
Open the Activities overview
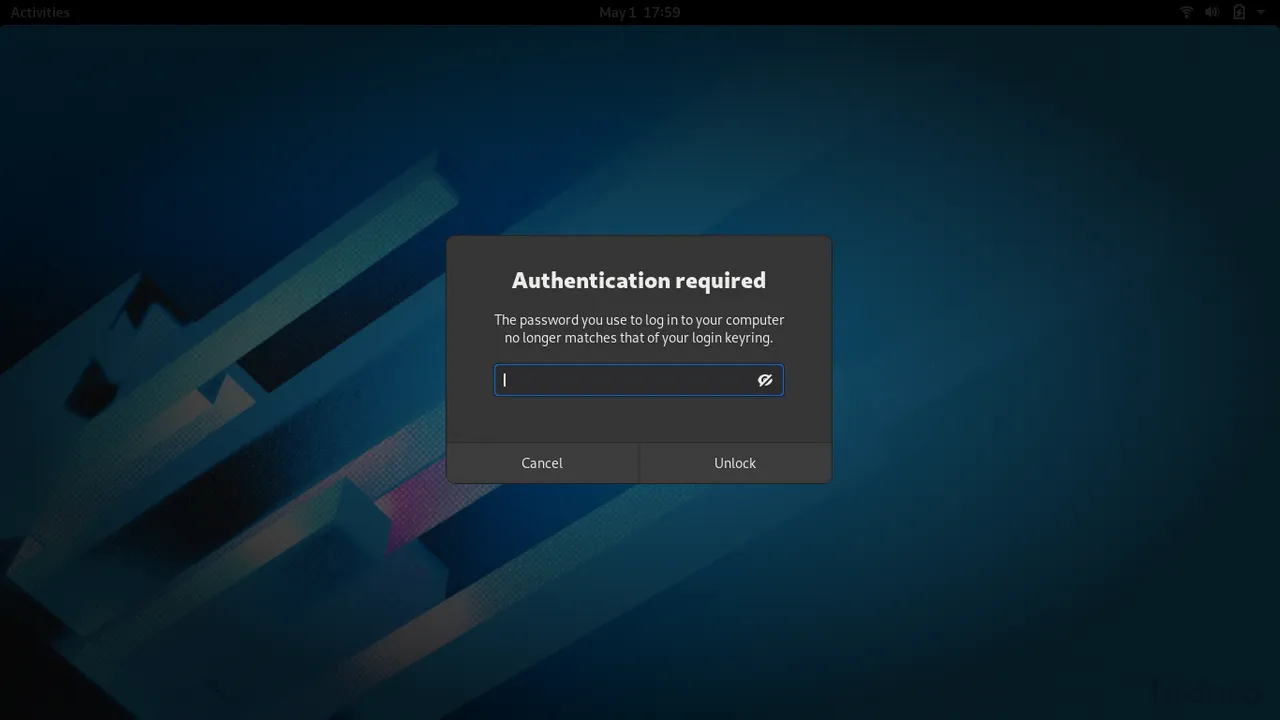[x=40, y=12]
